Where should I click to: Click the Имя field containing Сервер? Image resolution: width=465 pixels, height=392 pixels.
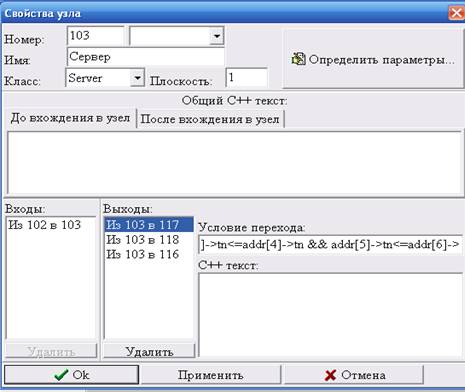(146, 57)
